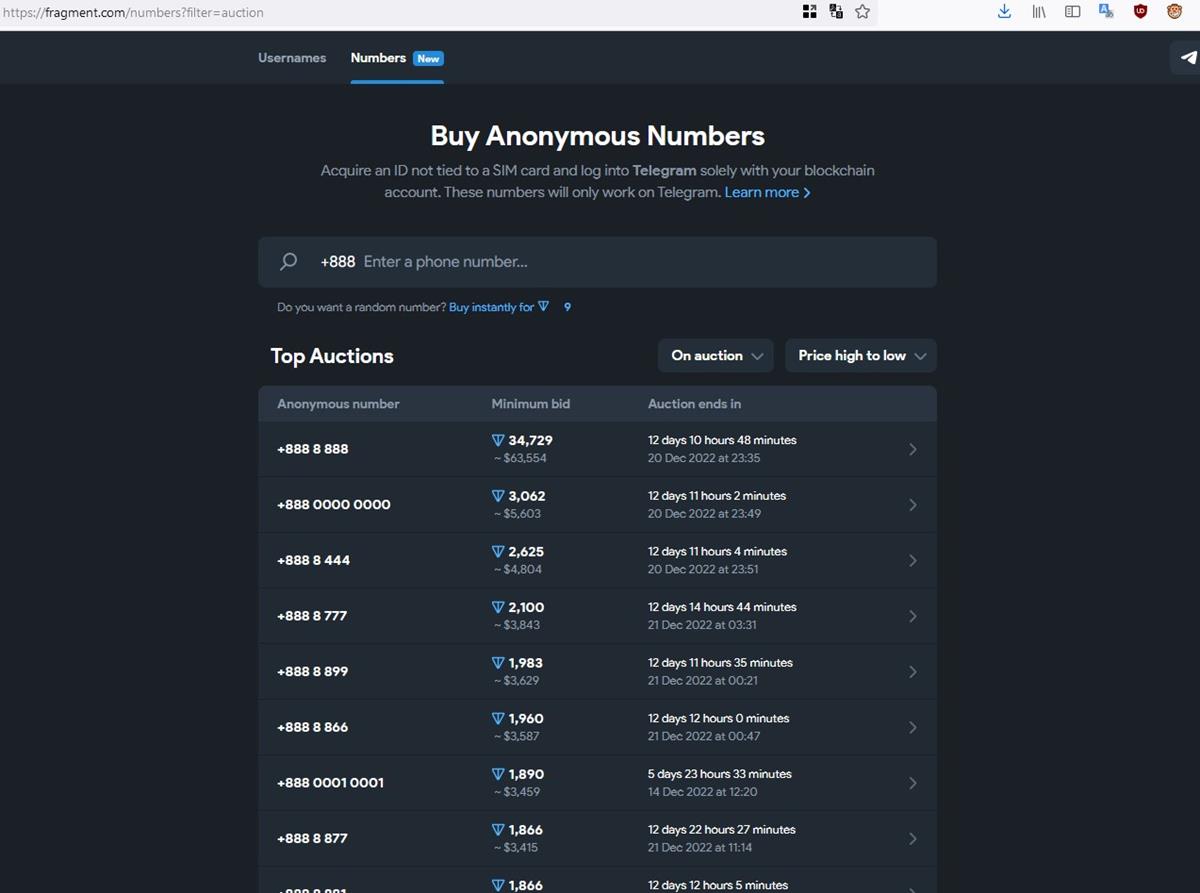
Task: Open the uBlock Origin extension
Action: point(1140,12)
